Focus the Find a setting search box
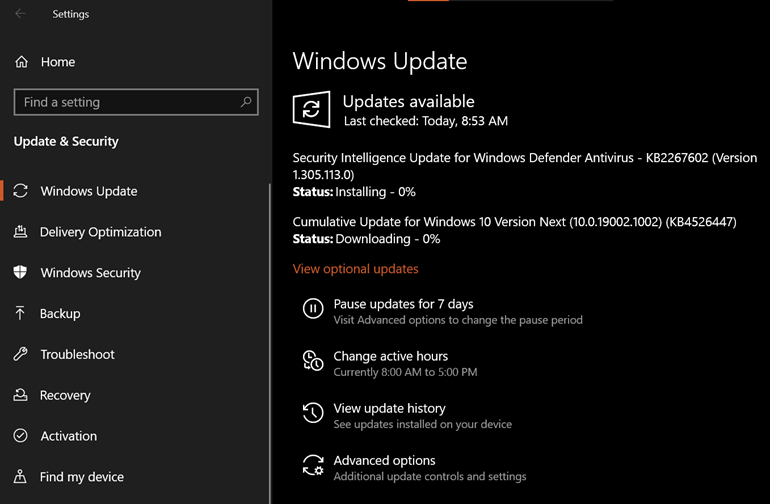Screen dimensions: 770x504 pos(136,102)
